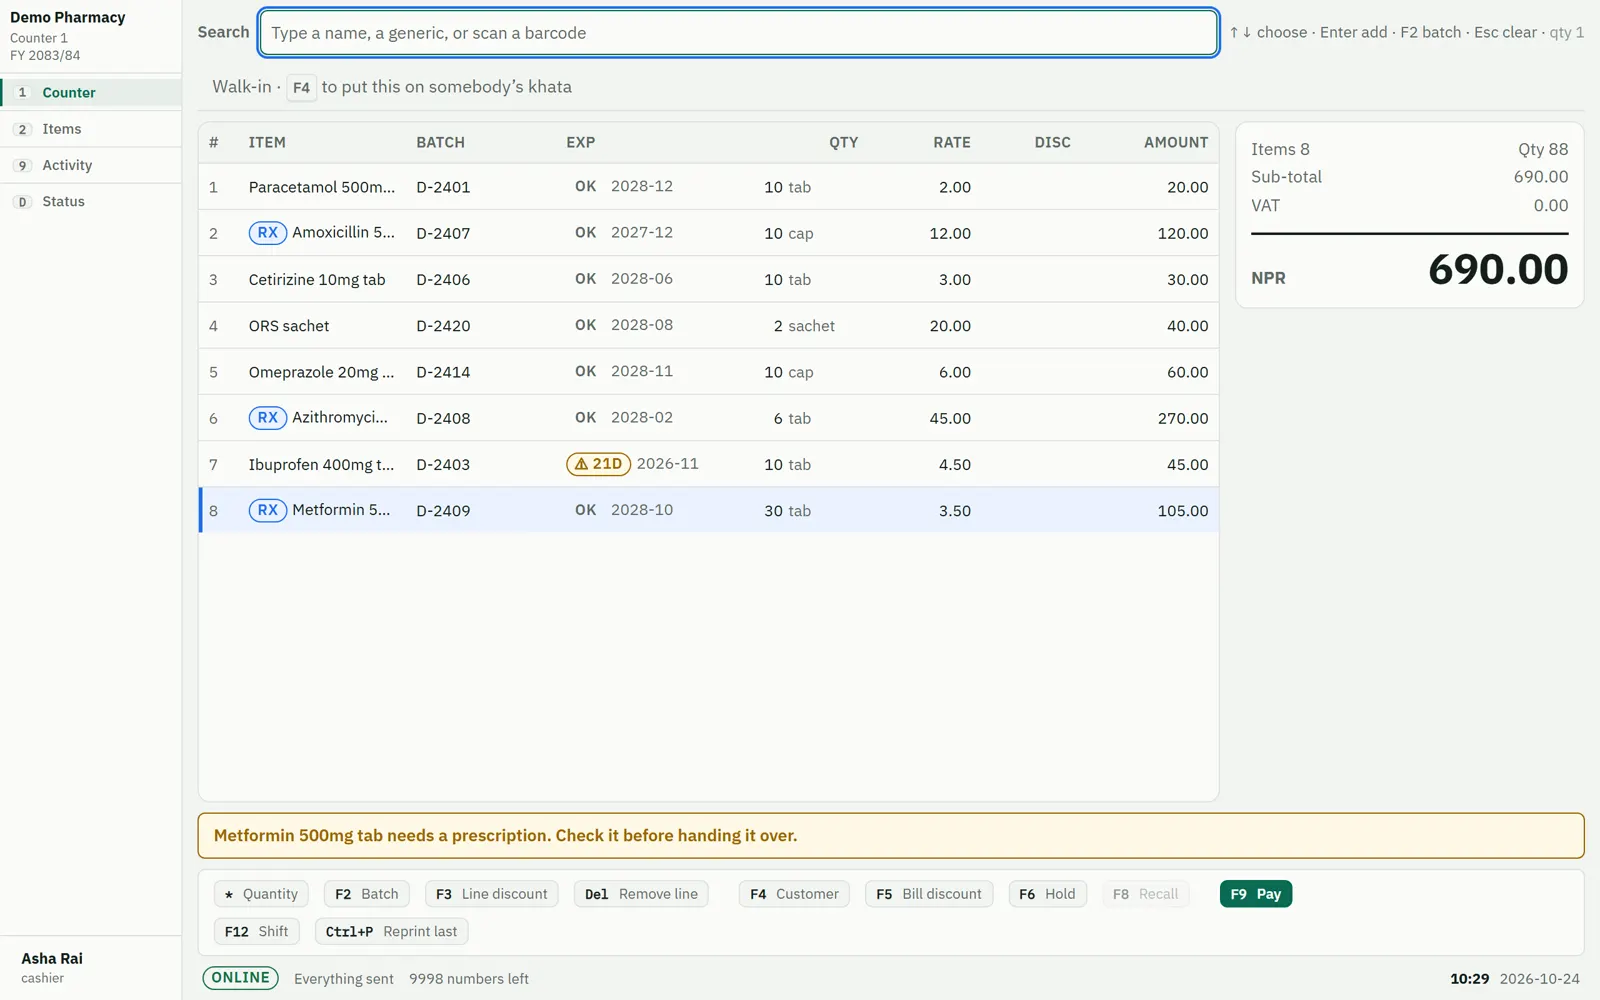Click the NPR 690.00 grand total
Screen dimensions: 1600x1000
(x=1498, y=269)
